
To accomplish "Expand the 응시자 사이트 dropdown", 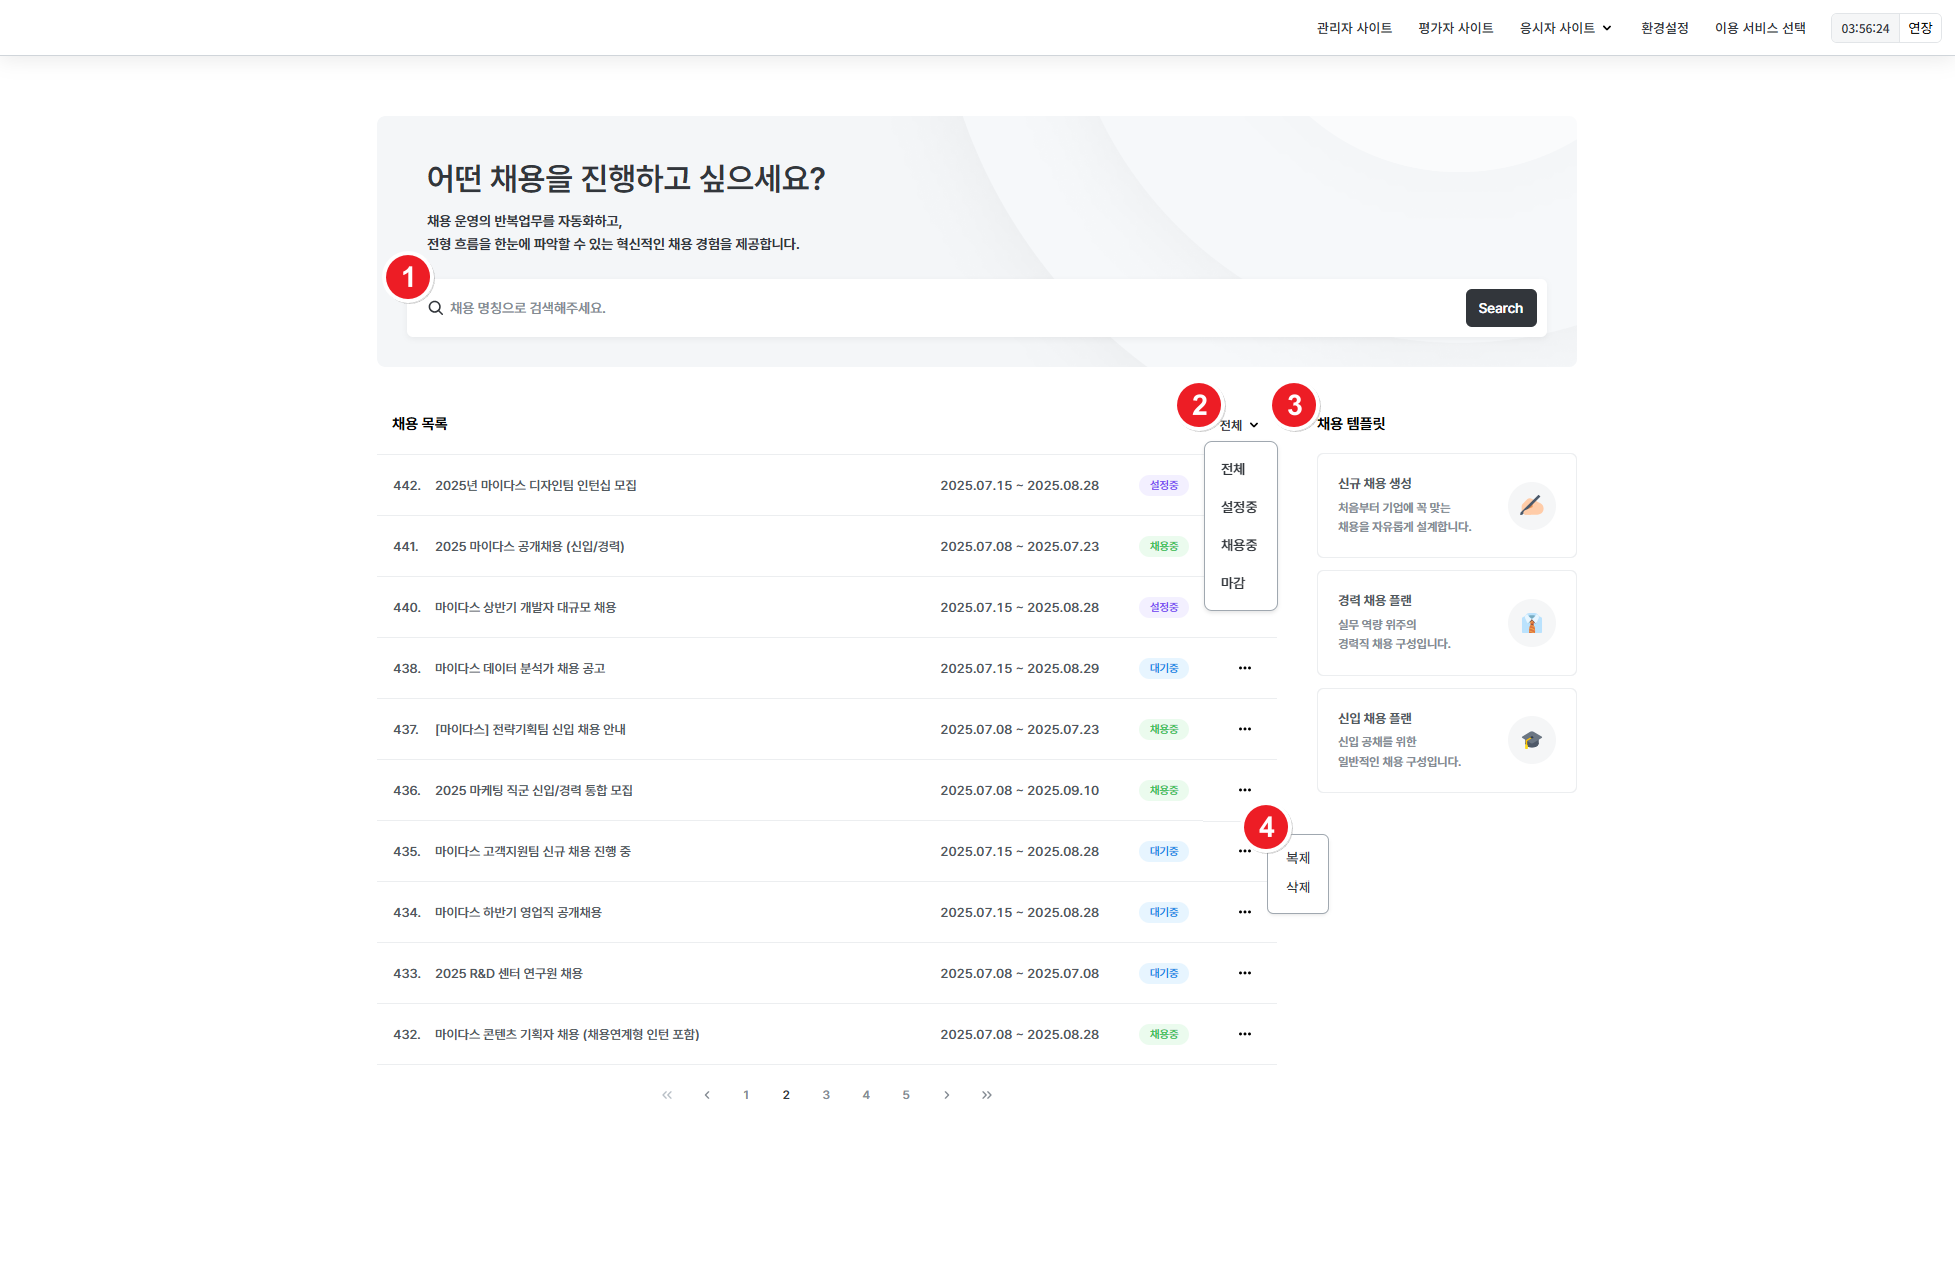I will pos(1565,28).
